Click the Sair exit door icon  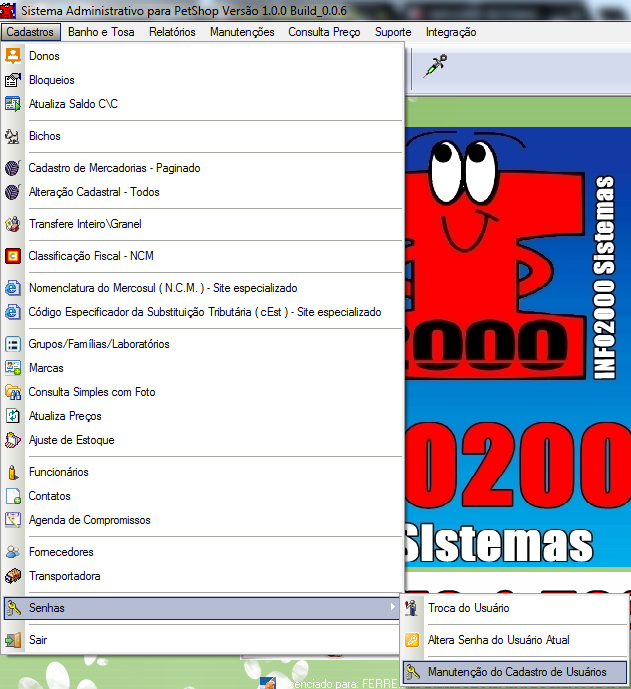pyautogui.click(x=13, y=640)
